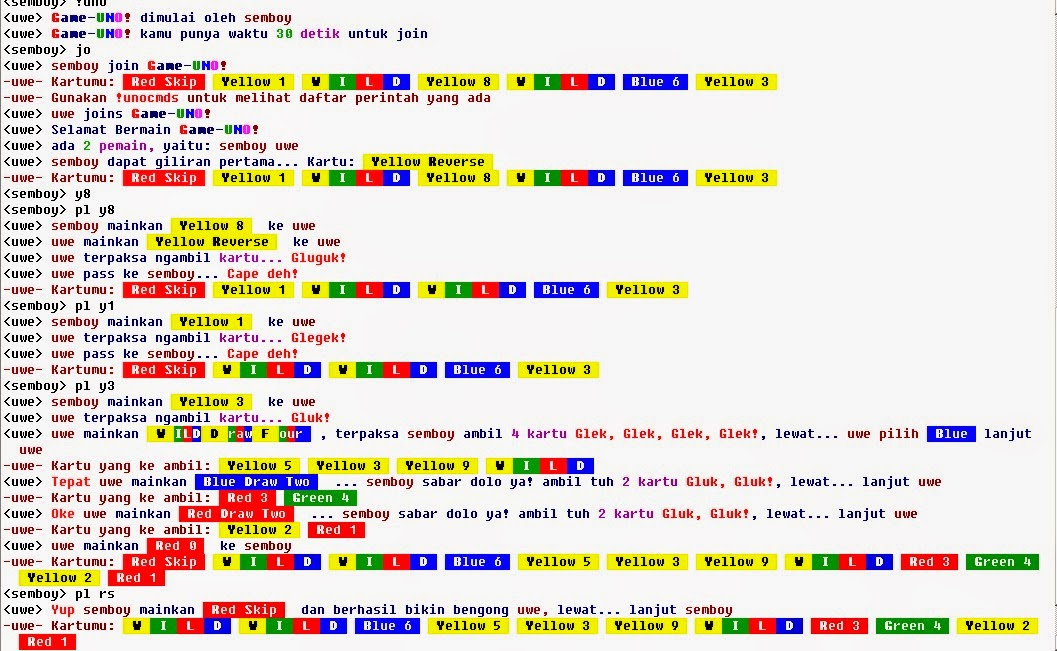Click the '<semboy> pl y8' command line
This screenshot has height=651, width=1057.
tap(59, 210)
